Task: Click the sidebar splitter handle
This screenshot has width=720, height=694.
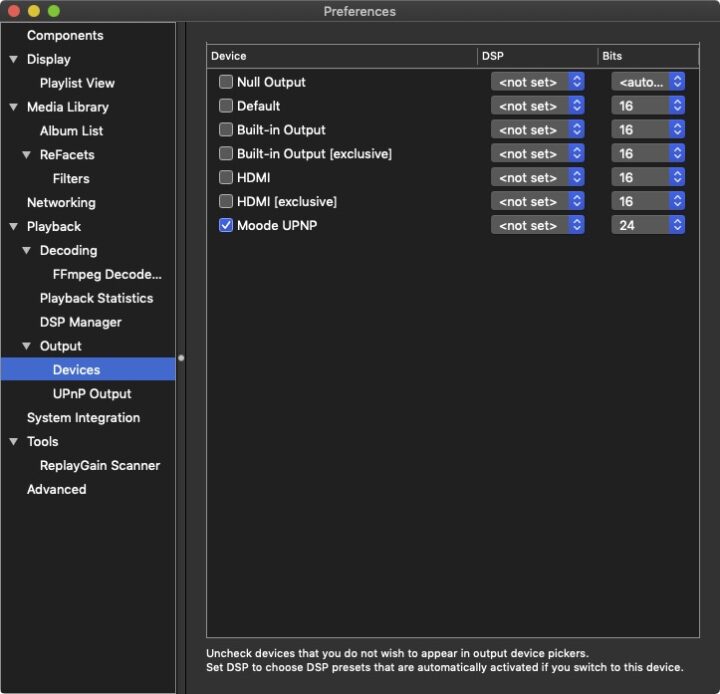Action: pyautogui.click(x=180, y=357)
